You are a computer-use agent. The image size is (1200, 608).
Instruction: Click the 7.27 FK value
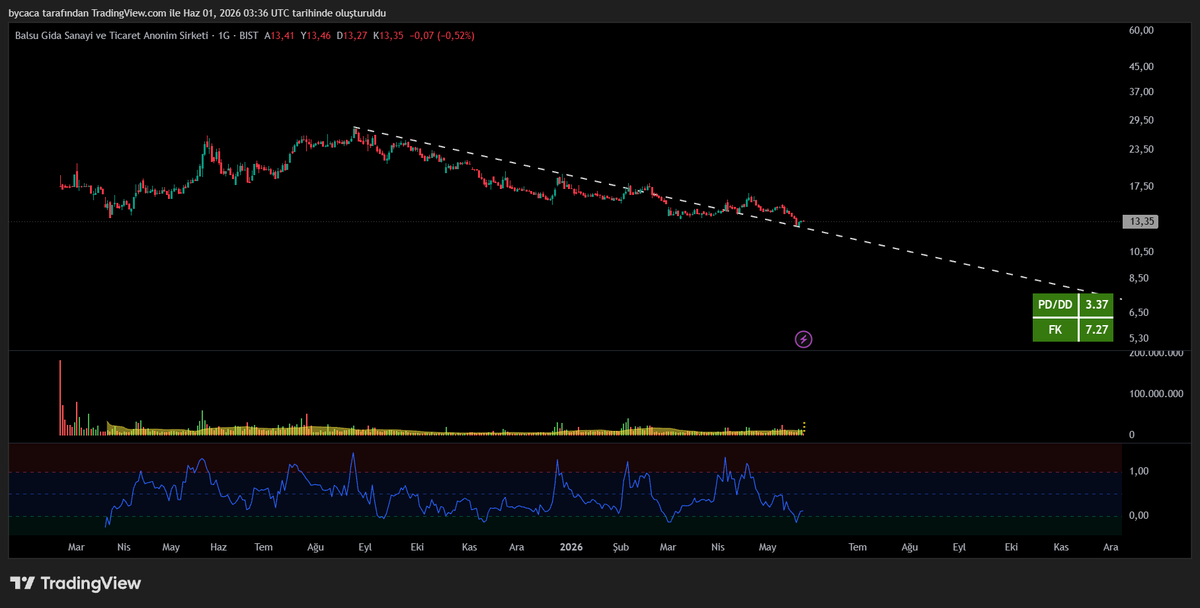click(x=1096, y=329)
